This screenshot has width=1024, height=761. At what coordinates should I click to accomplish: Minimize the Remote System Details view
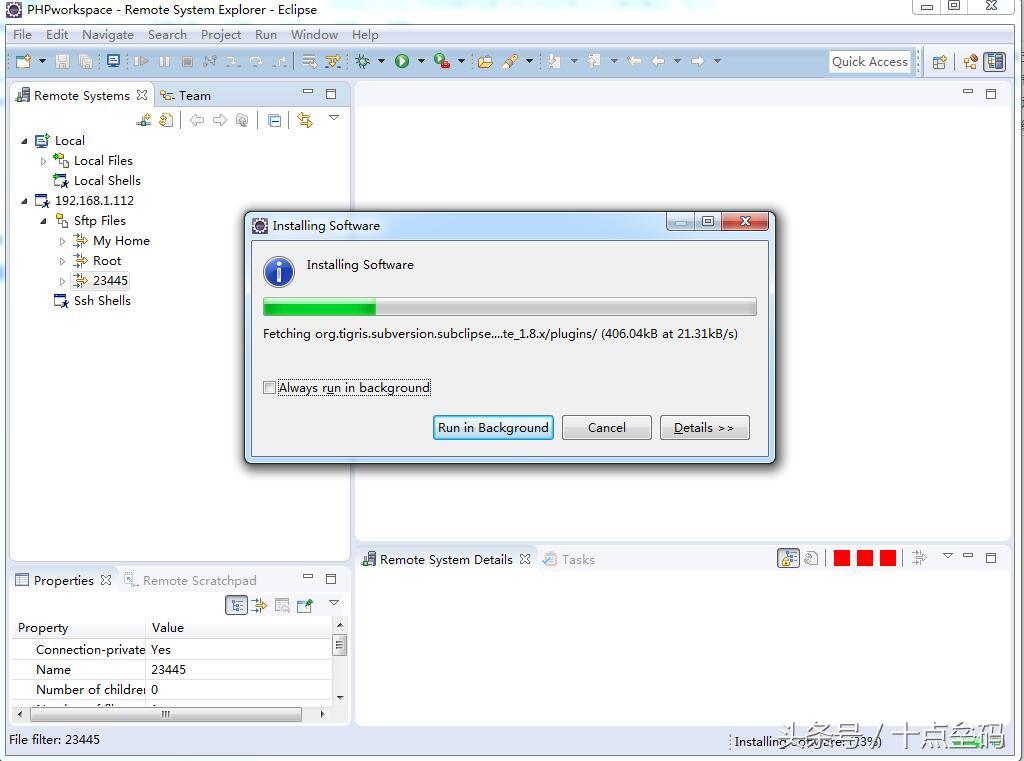pos(968,556)
